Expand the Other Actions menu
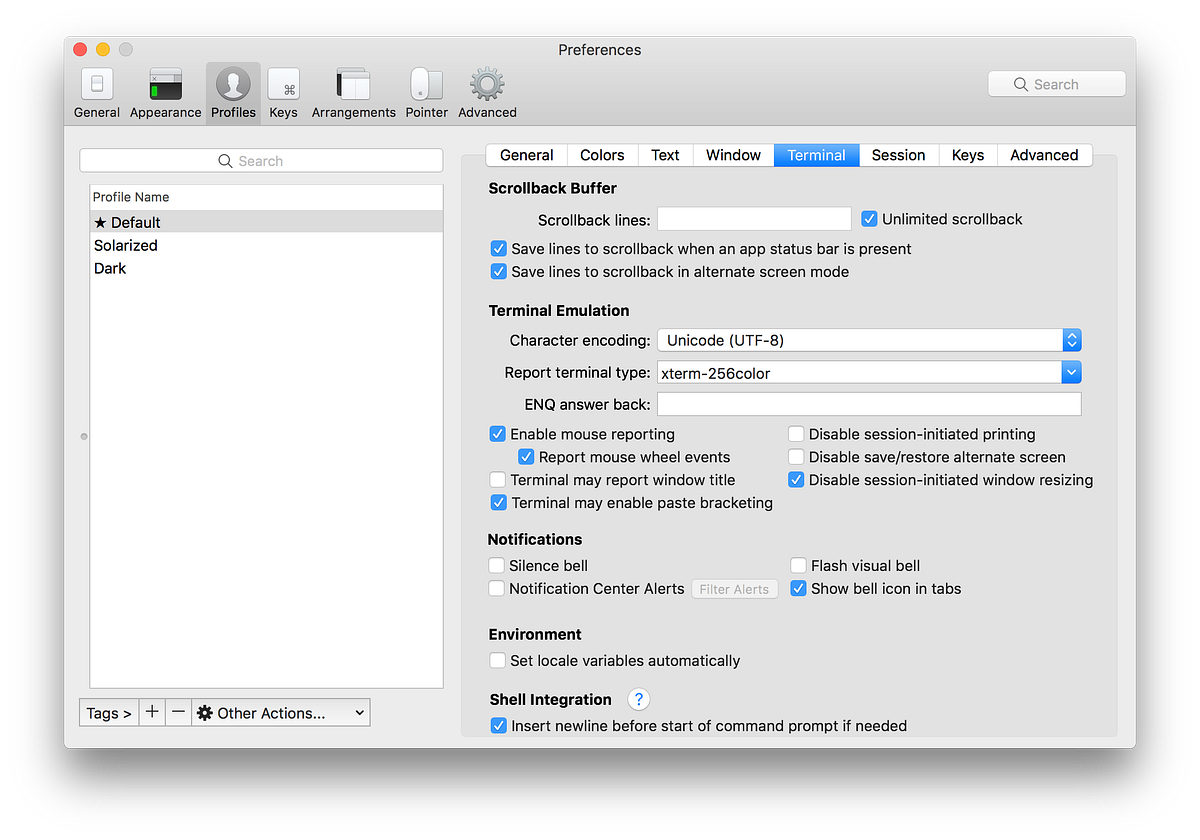The image size is (1200, 840). point(281,712)
